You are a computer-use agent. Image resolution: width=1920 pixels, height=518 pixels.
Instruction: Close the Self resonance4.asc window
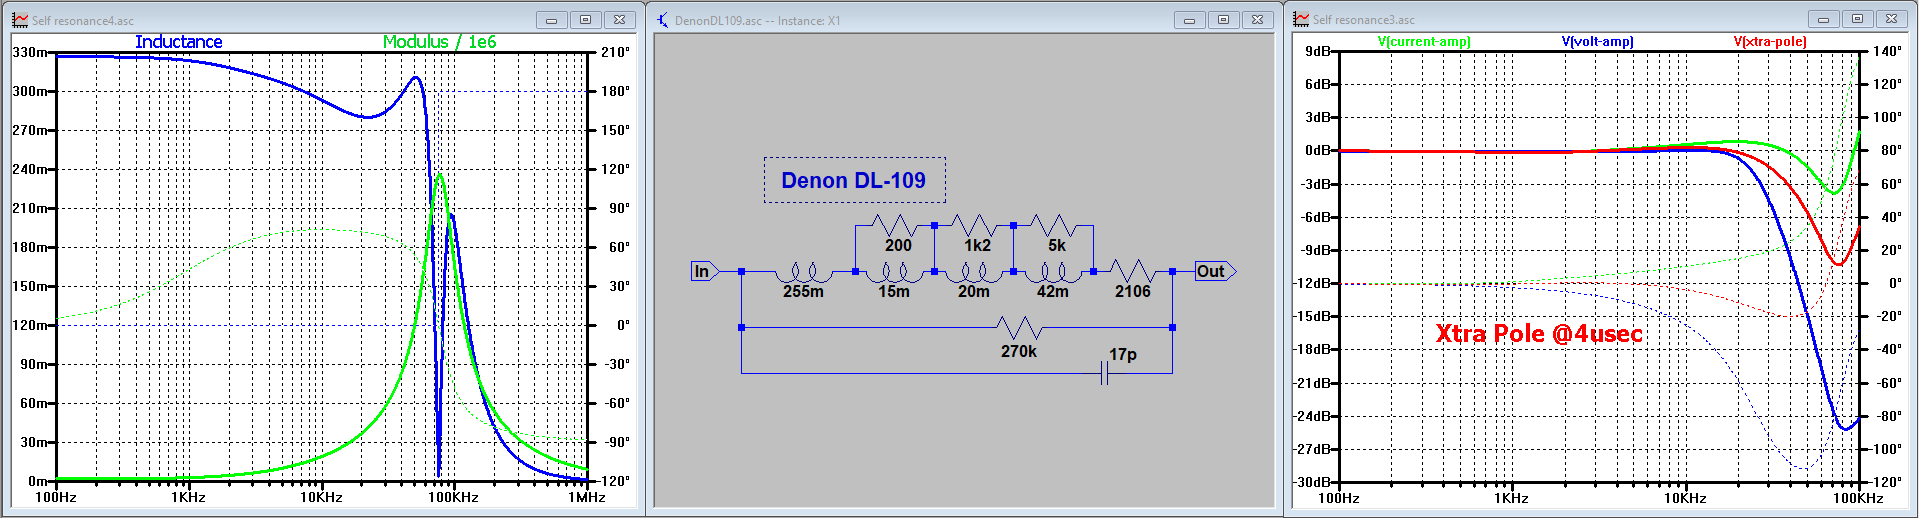coord(620,20)
